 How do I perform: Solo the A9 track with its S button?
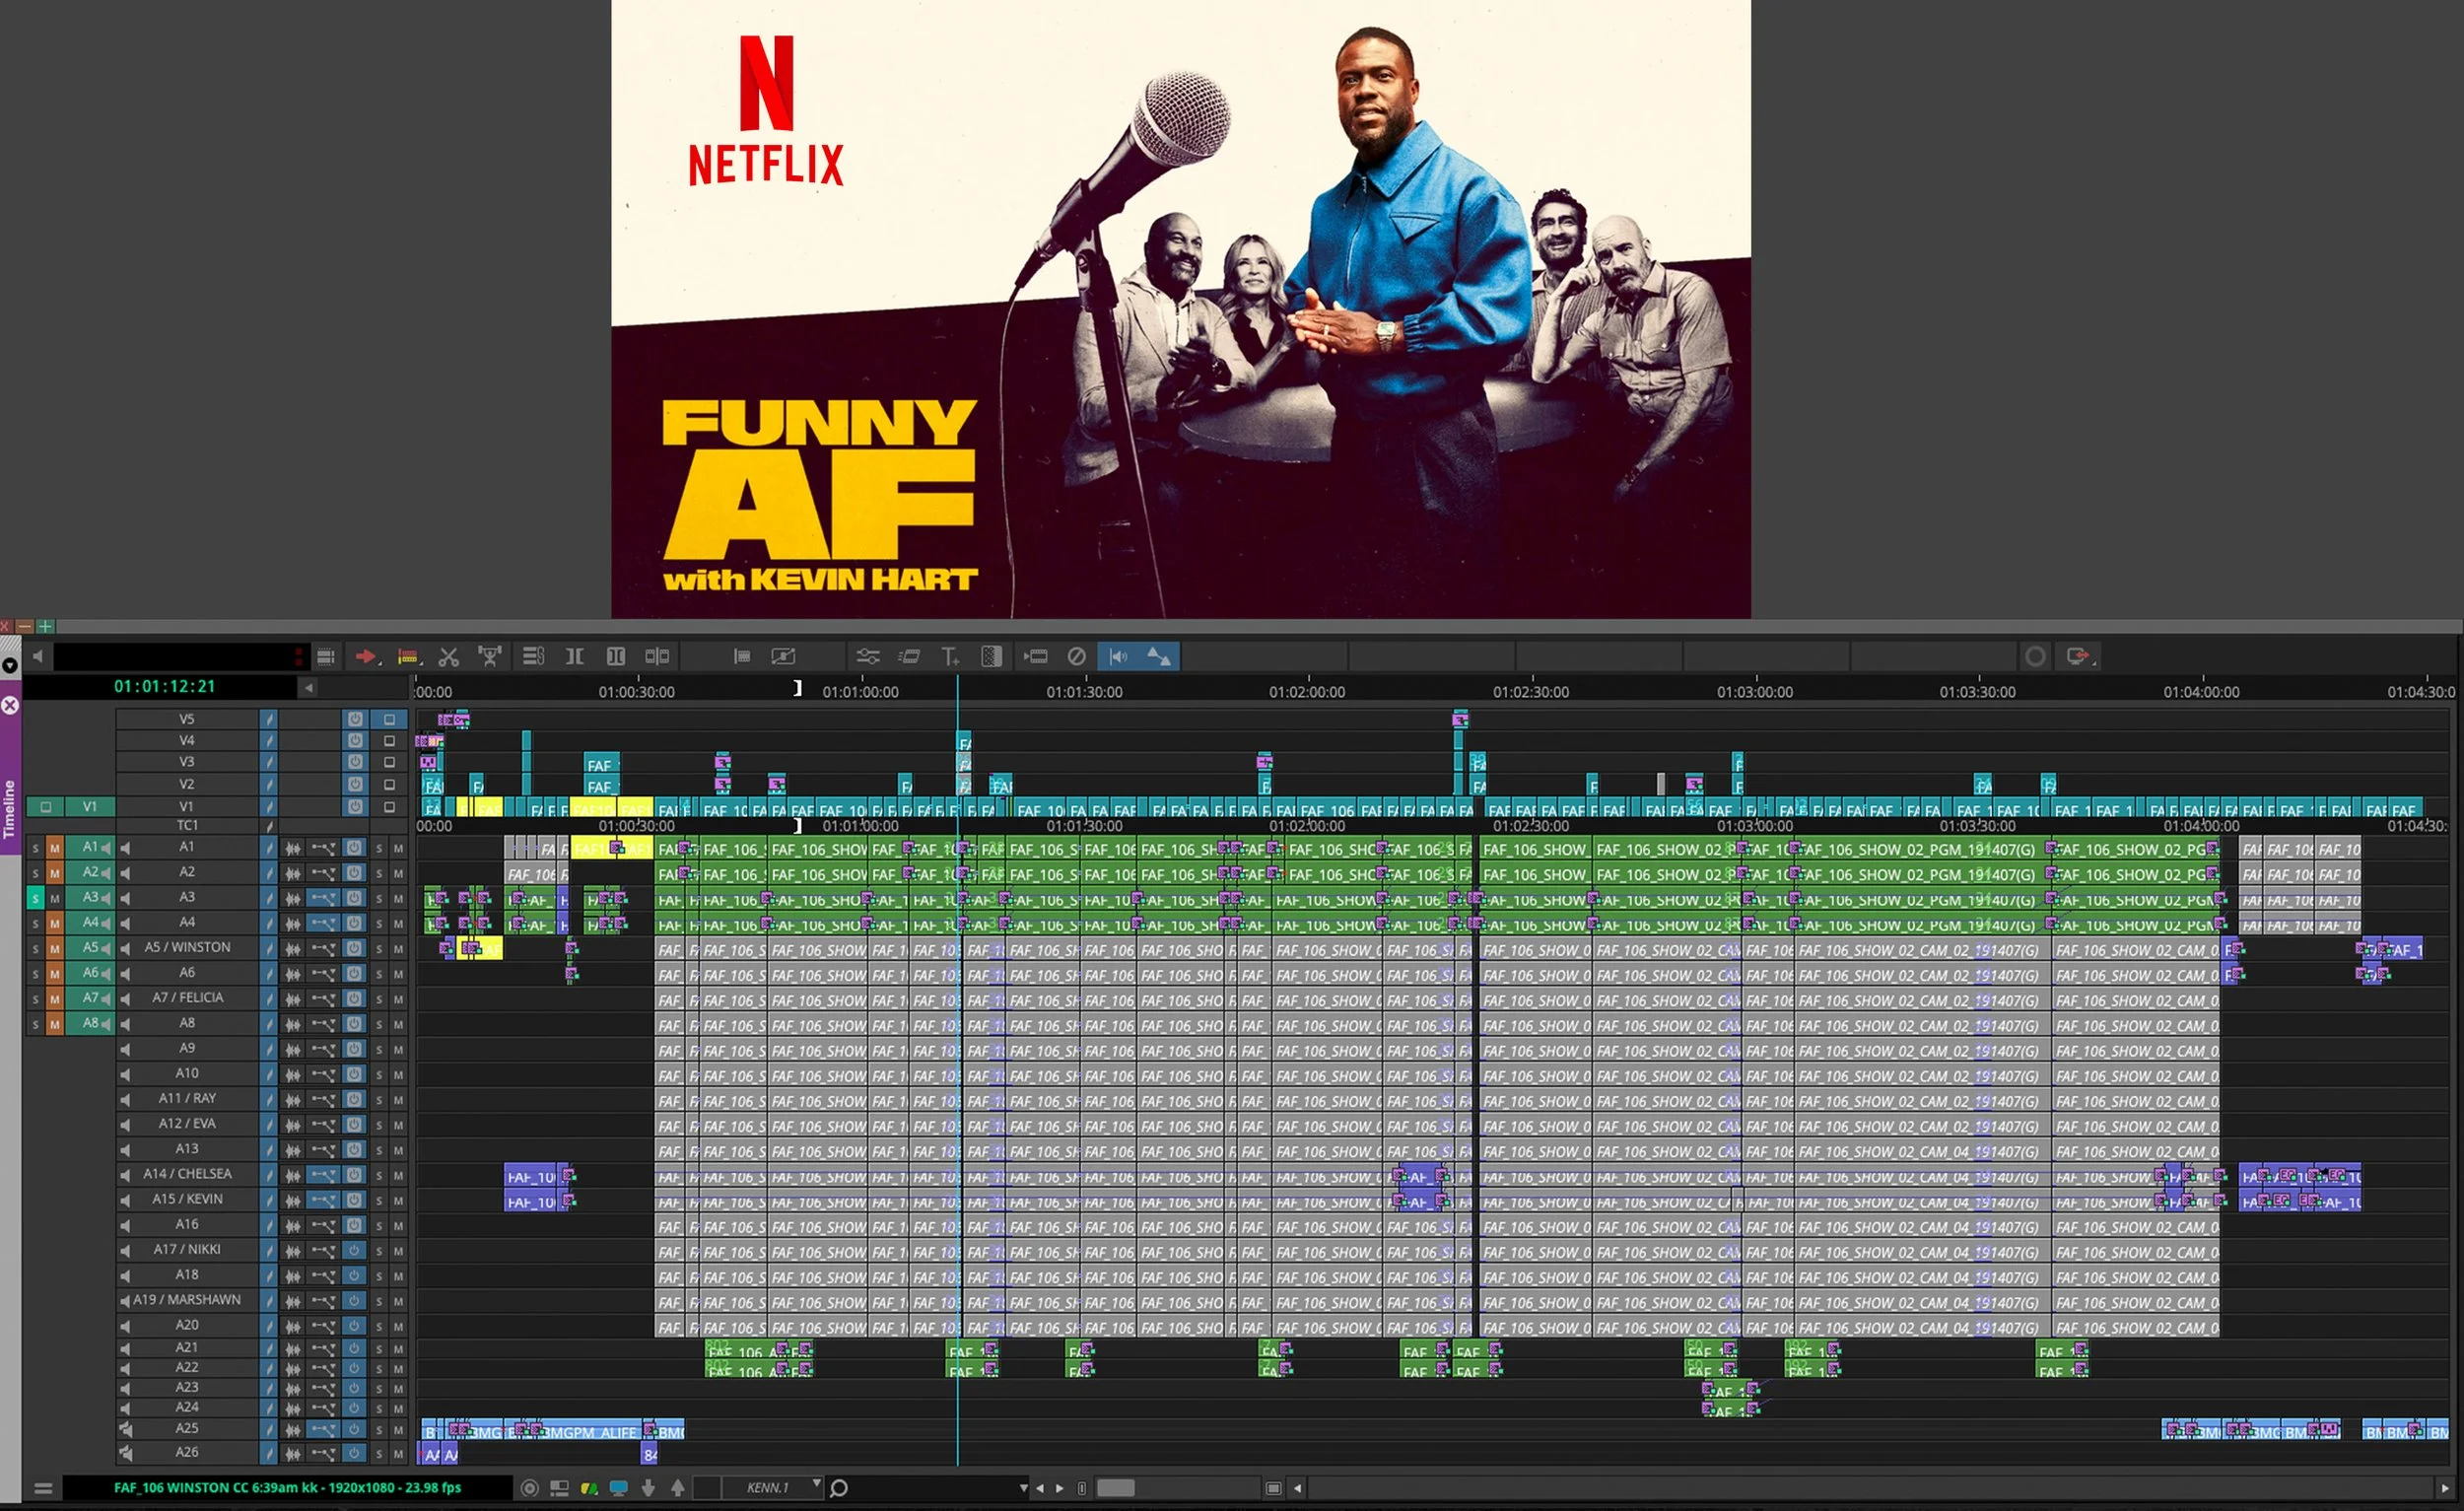(379, 1049)
